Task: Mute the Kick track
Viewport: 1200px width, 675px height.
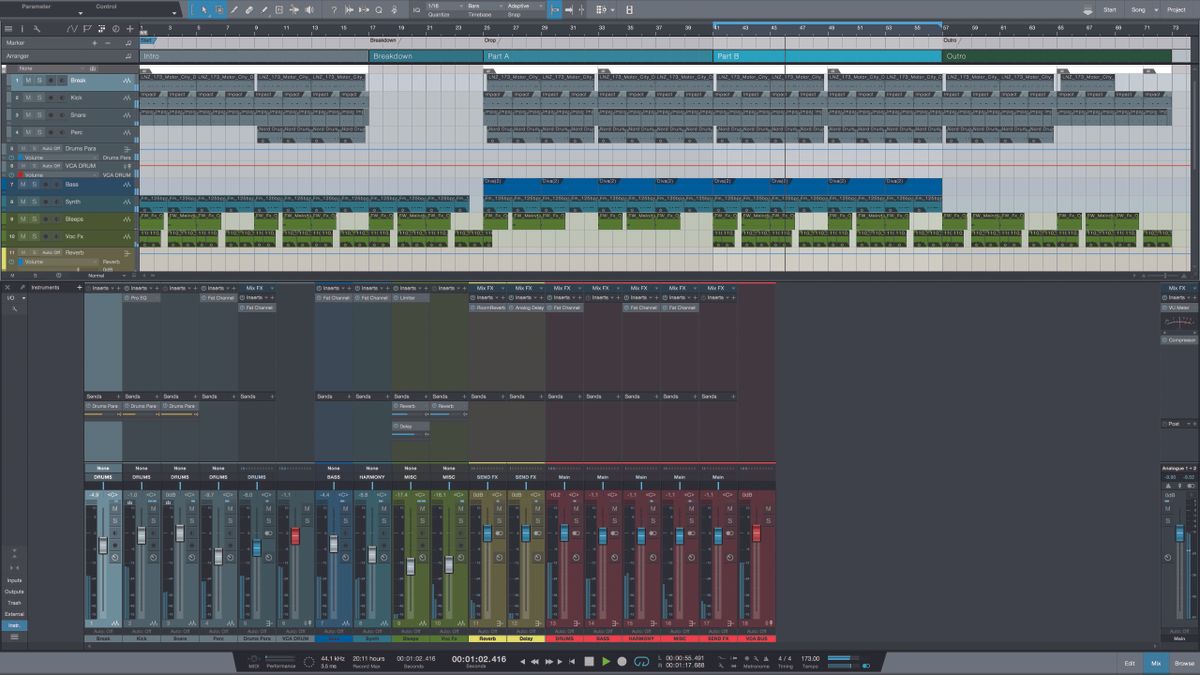Action: coord(27,97)
